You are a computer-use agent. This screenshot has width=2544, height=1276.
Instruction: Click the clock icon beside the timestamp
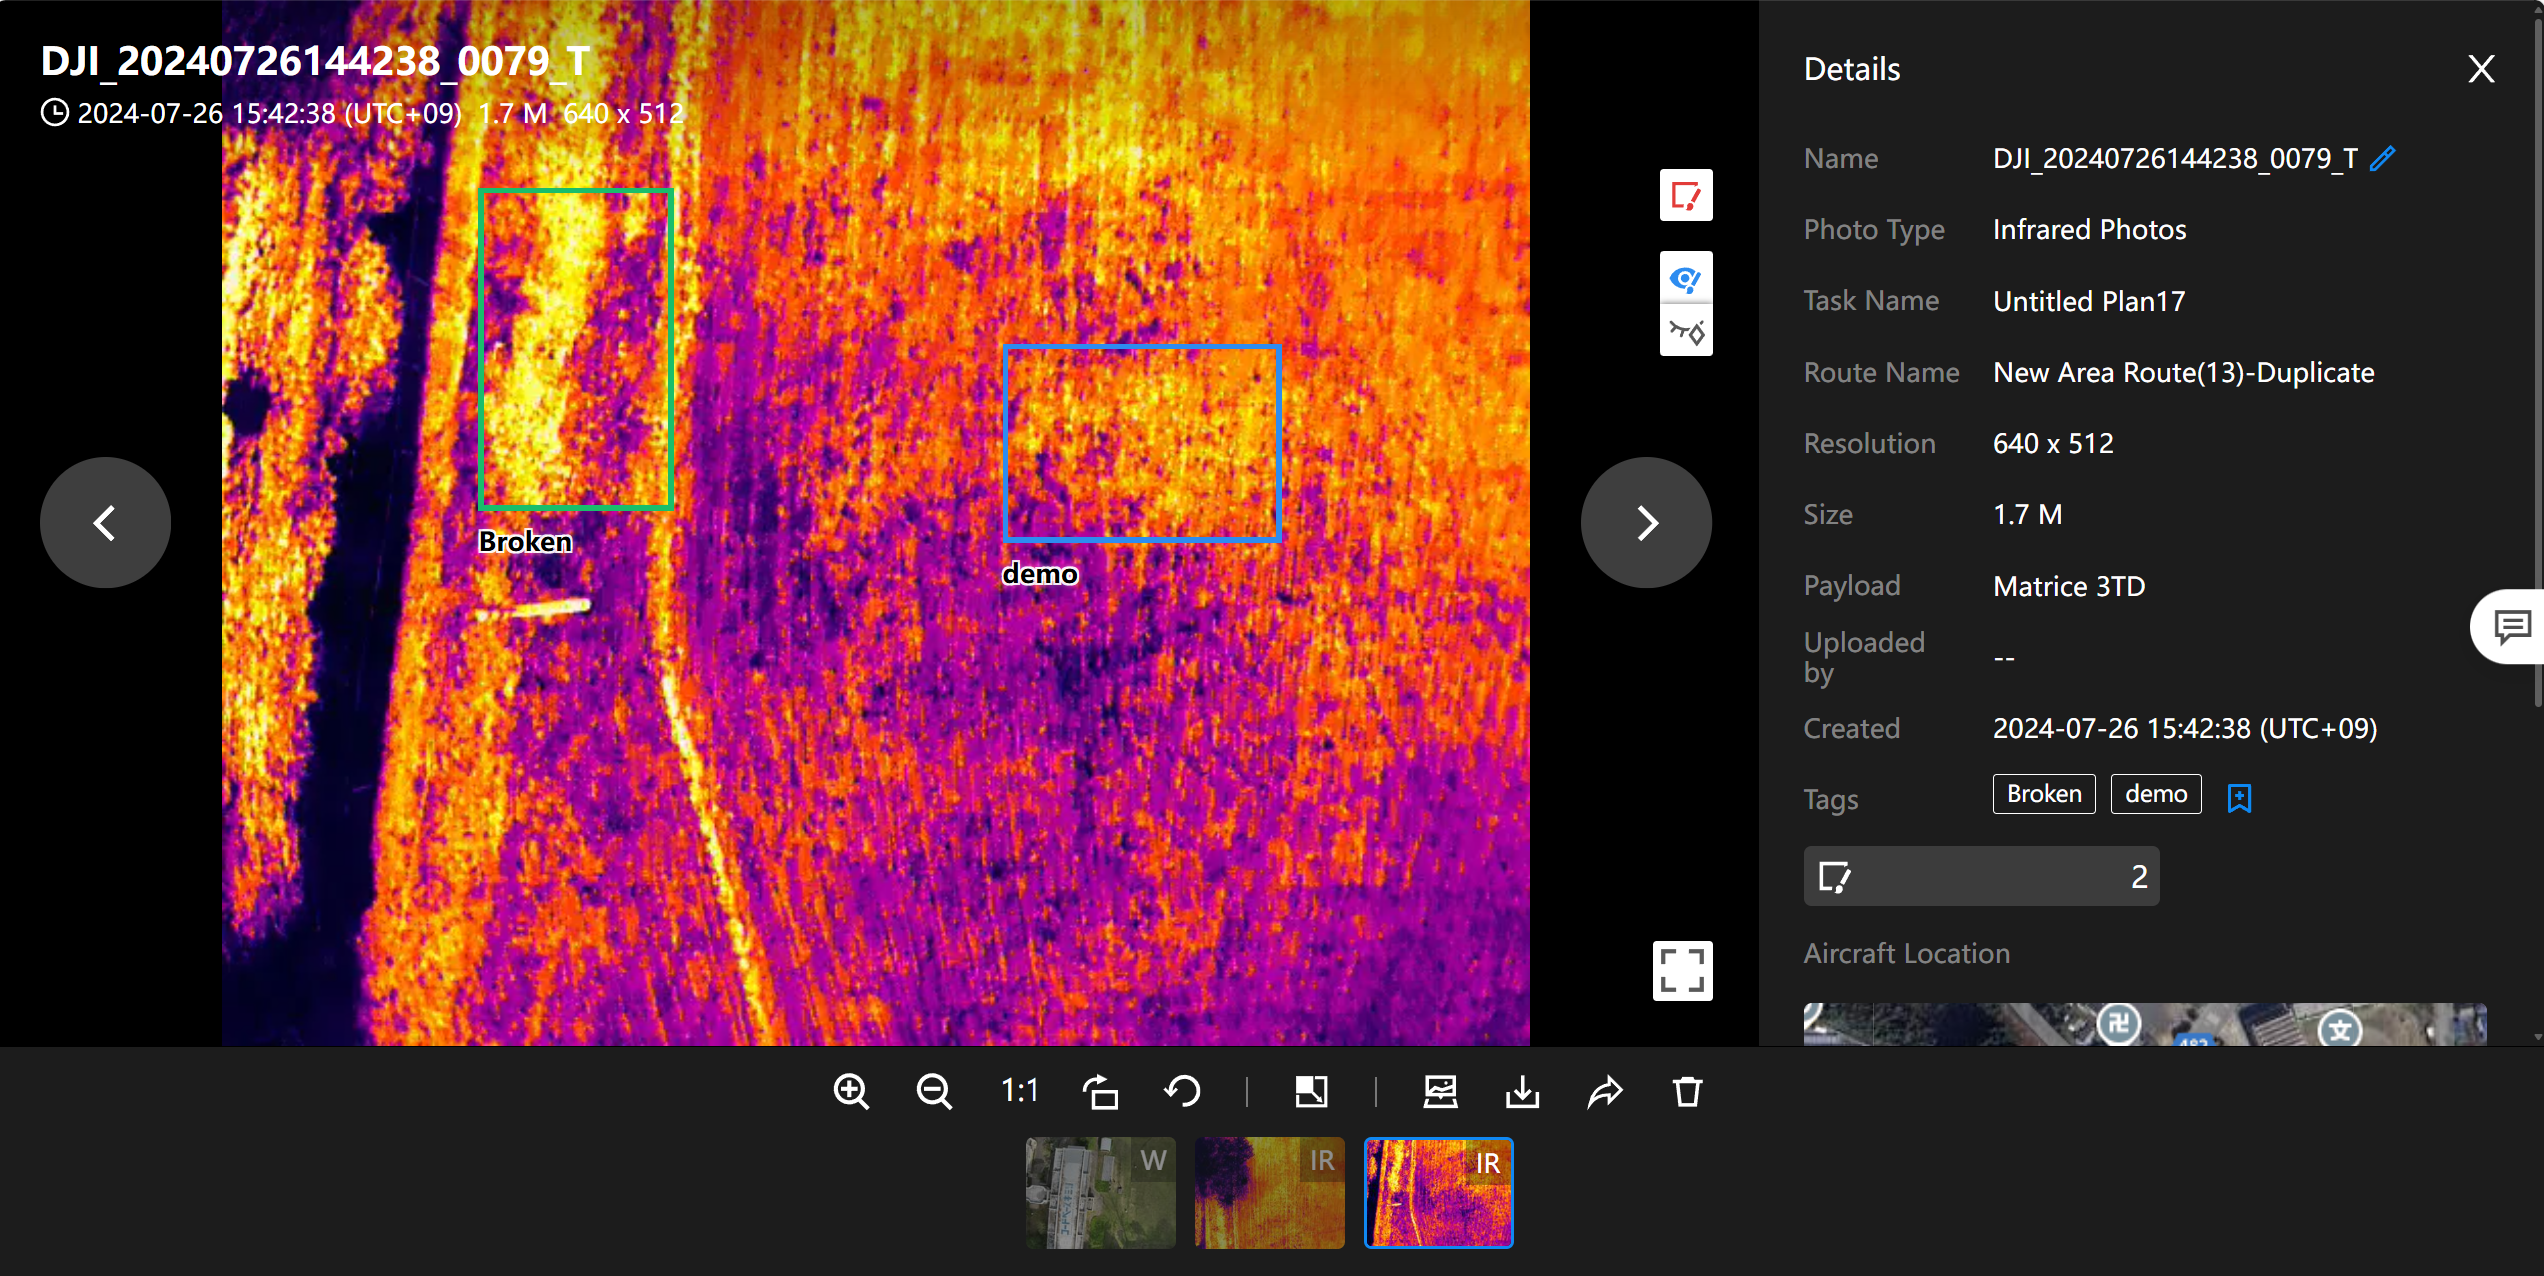coord(54,112)
